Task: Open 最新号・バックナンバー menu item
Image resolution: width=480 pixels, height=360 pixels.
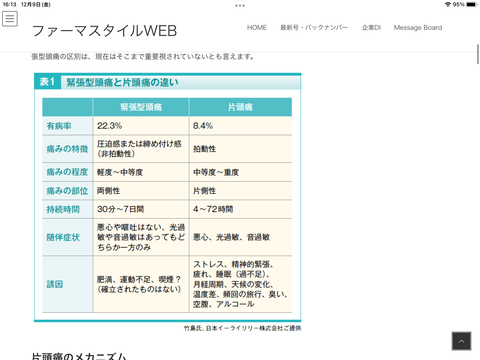Action: [314, 28]
